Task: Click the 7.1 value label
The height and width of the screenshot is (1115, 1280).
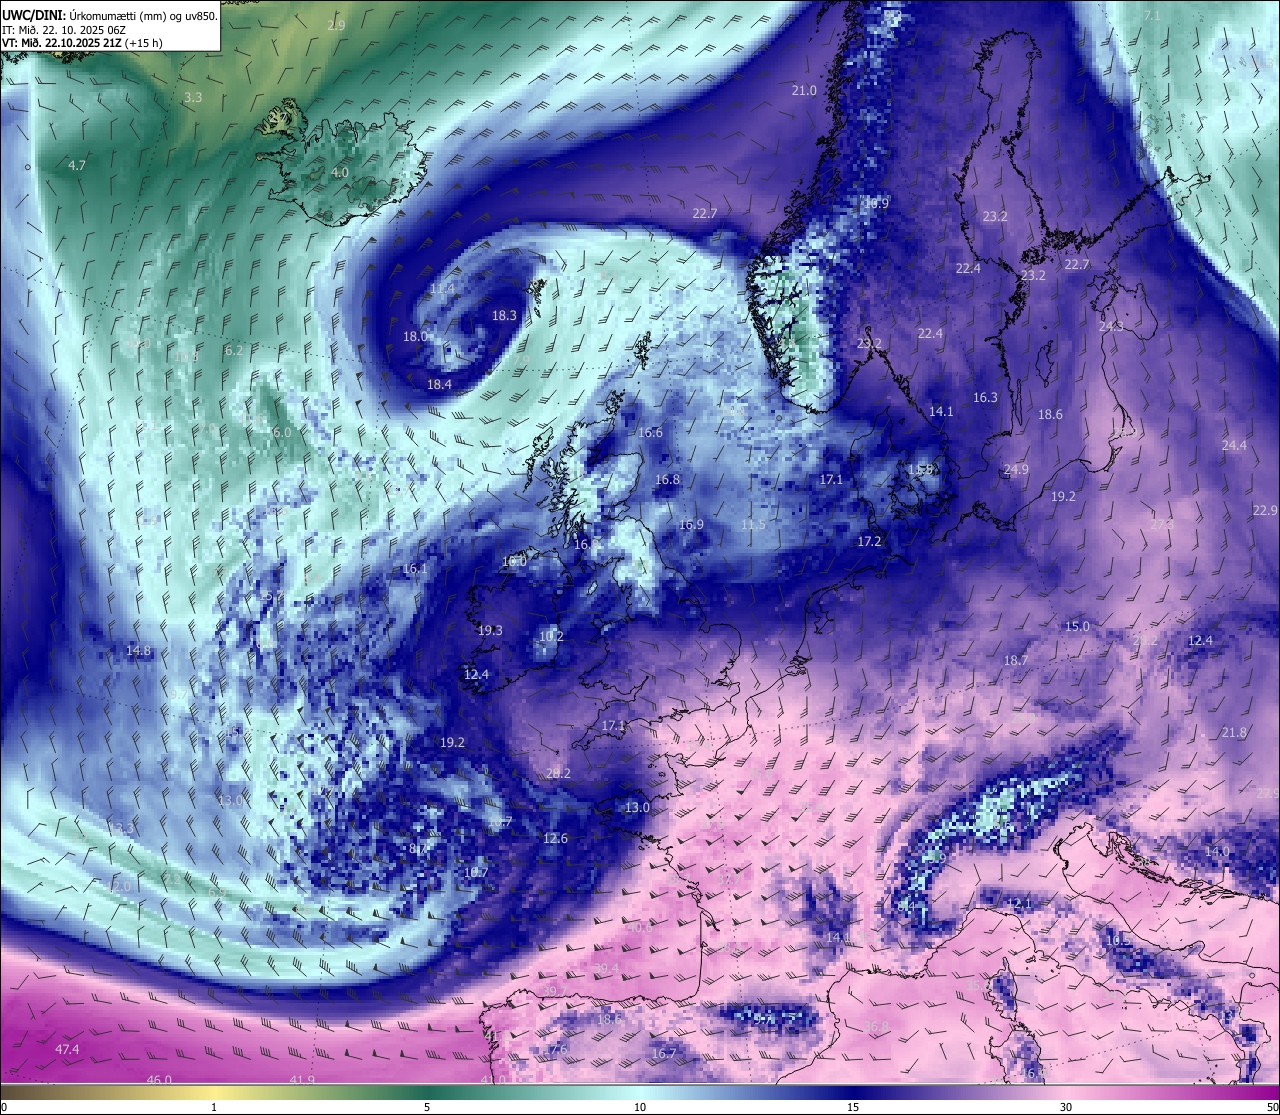Action: pos(1152,16)
